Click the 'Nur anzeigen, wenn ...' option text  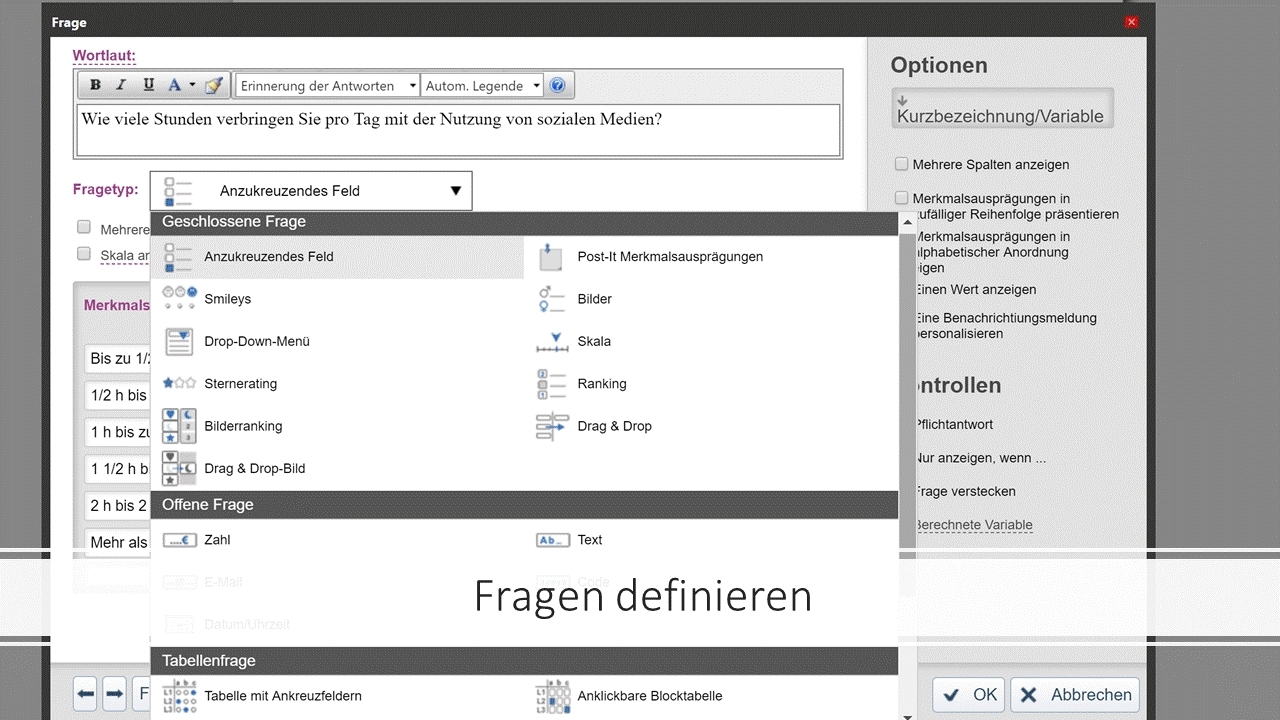pos(980,458)
